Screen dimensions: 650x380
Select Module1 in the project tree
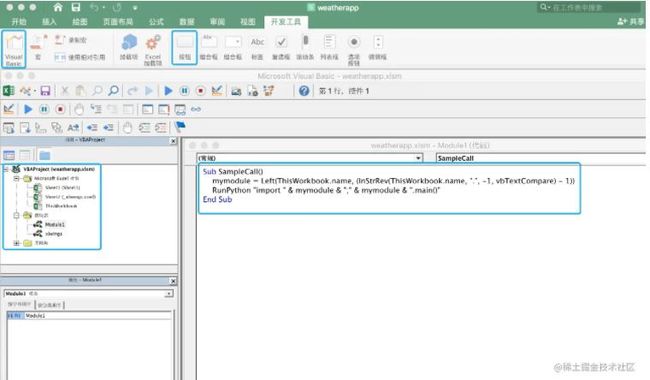coord(54,224)
